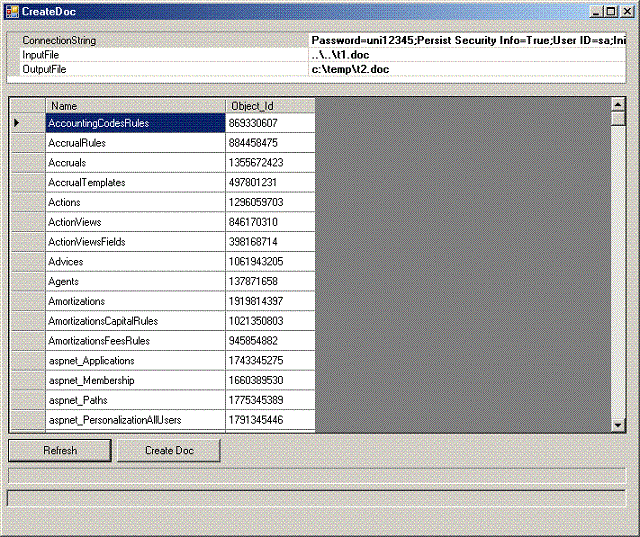Select the OutputFile property label

point(164,69)
